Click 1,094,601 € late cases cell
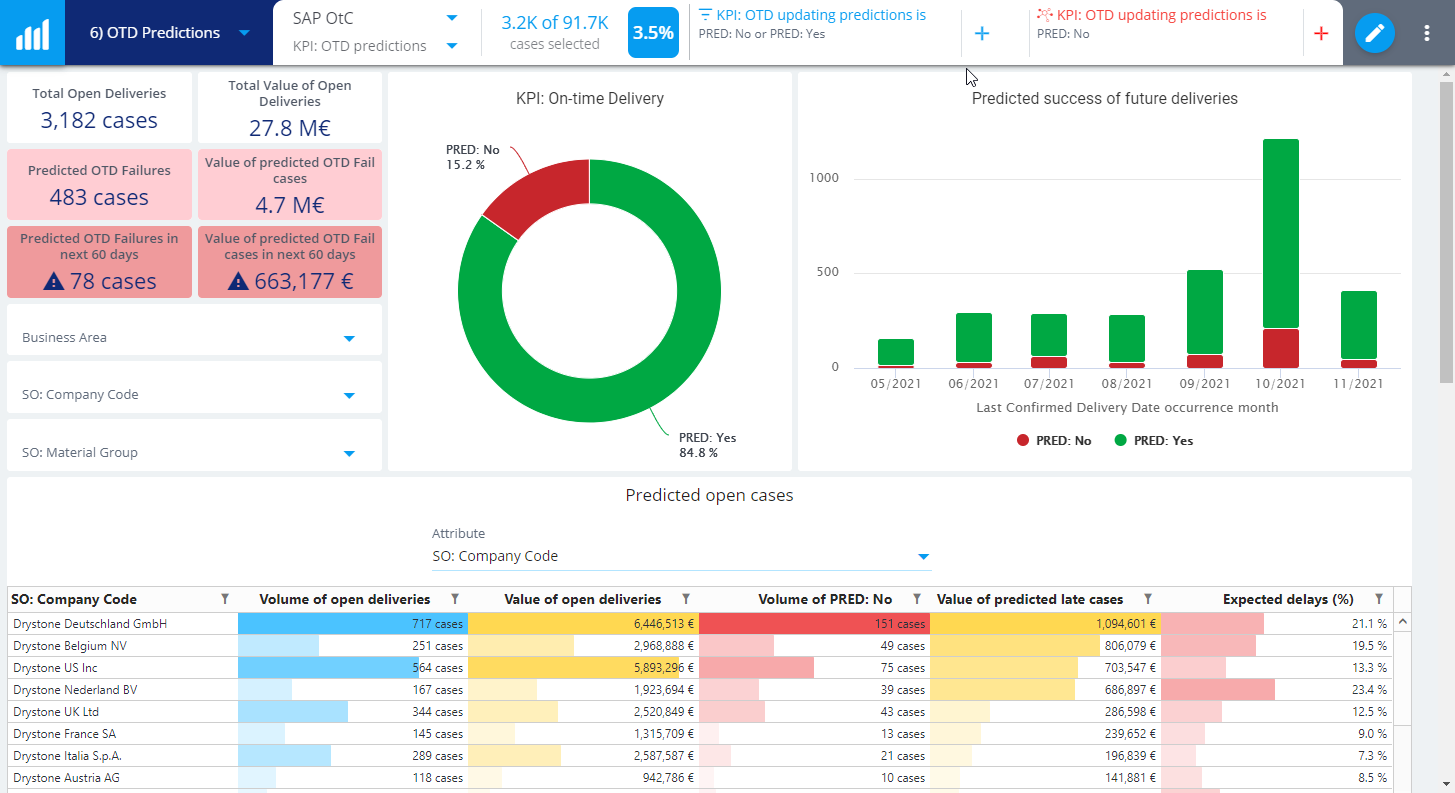This screenshot has width=1455, height=793. coord(1045,623)
